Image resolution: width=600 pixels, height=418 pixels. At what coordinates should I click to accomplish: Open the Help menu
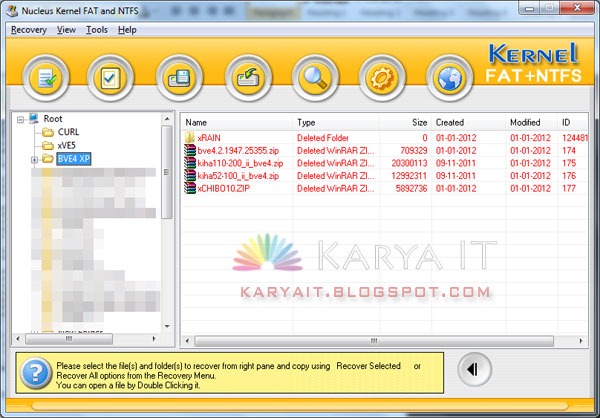pyautogui.click(x=127, y=30)
